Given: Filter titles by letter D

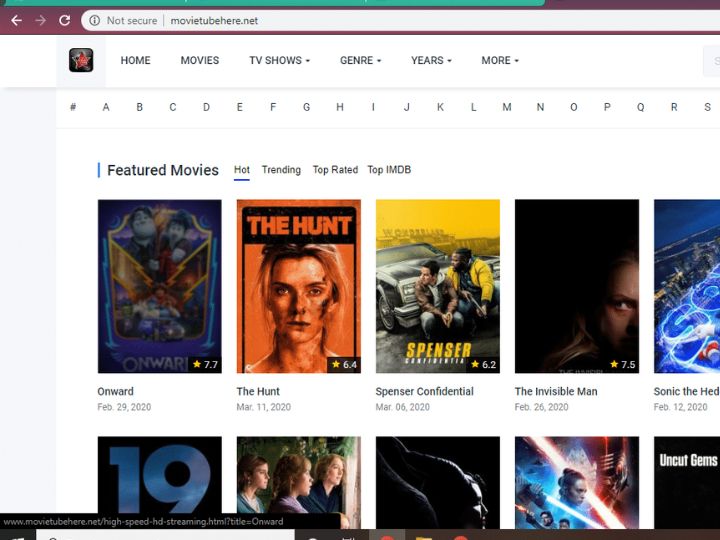Looking at the screenshot, I should click(x=206, y=107).
